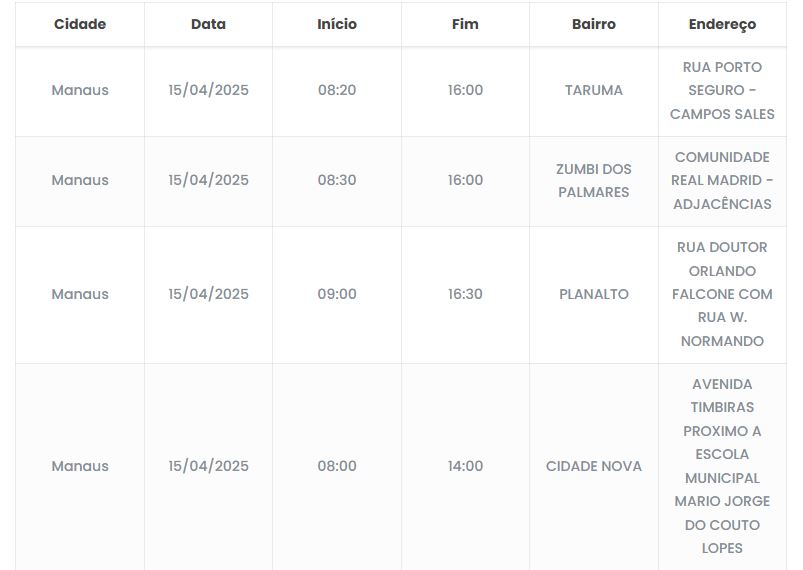Click the TARUMA neighborhood cell

click(x=594, y=90)
